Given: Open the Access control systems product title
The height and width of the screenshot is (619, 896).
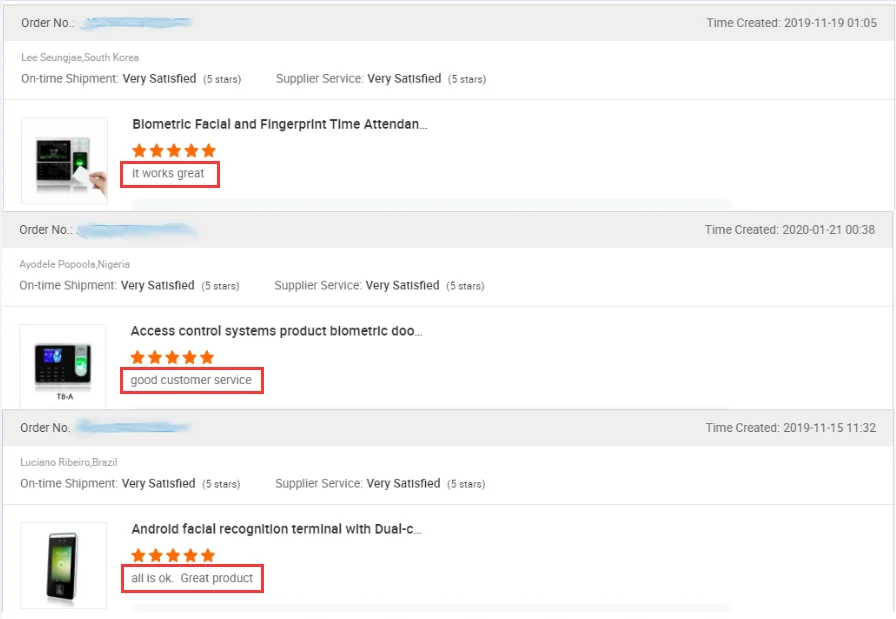Looking at the screenshot, I should click(277, 331).
